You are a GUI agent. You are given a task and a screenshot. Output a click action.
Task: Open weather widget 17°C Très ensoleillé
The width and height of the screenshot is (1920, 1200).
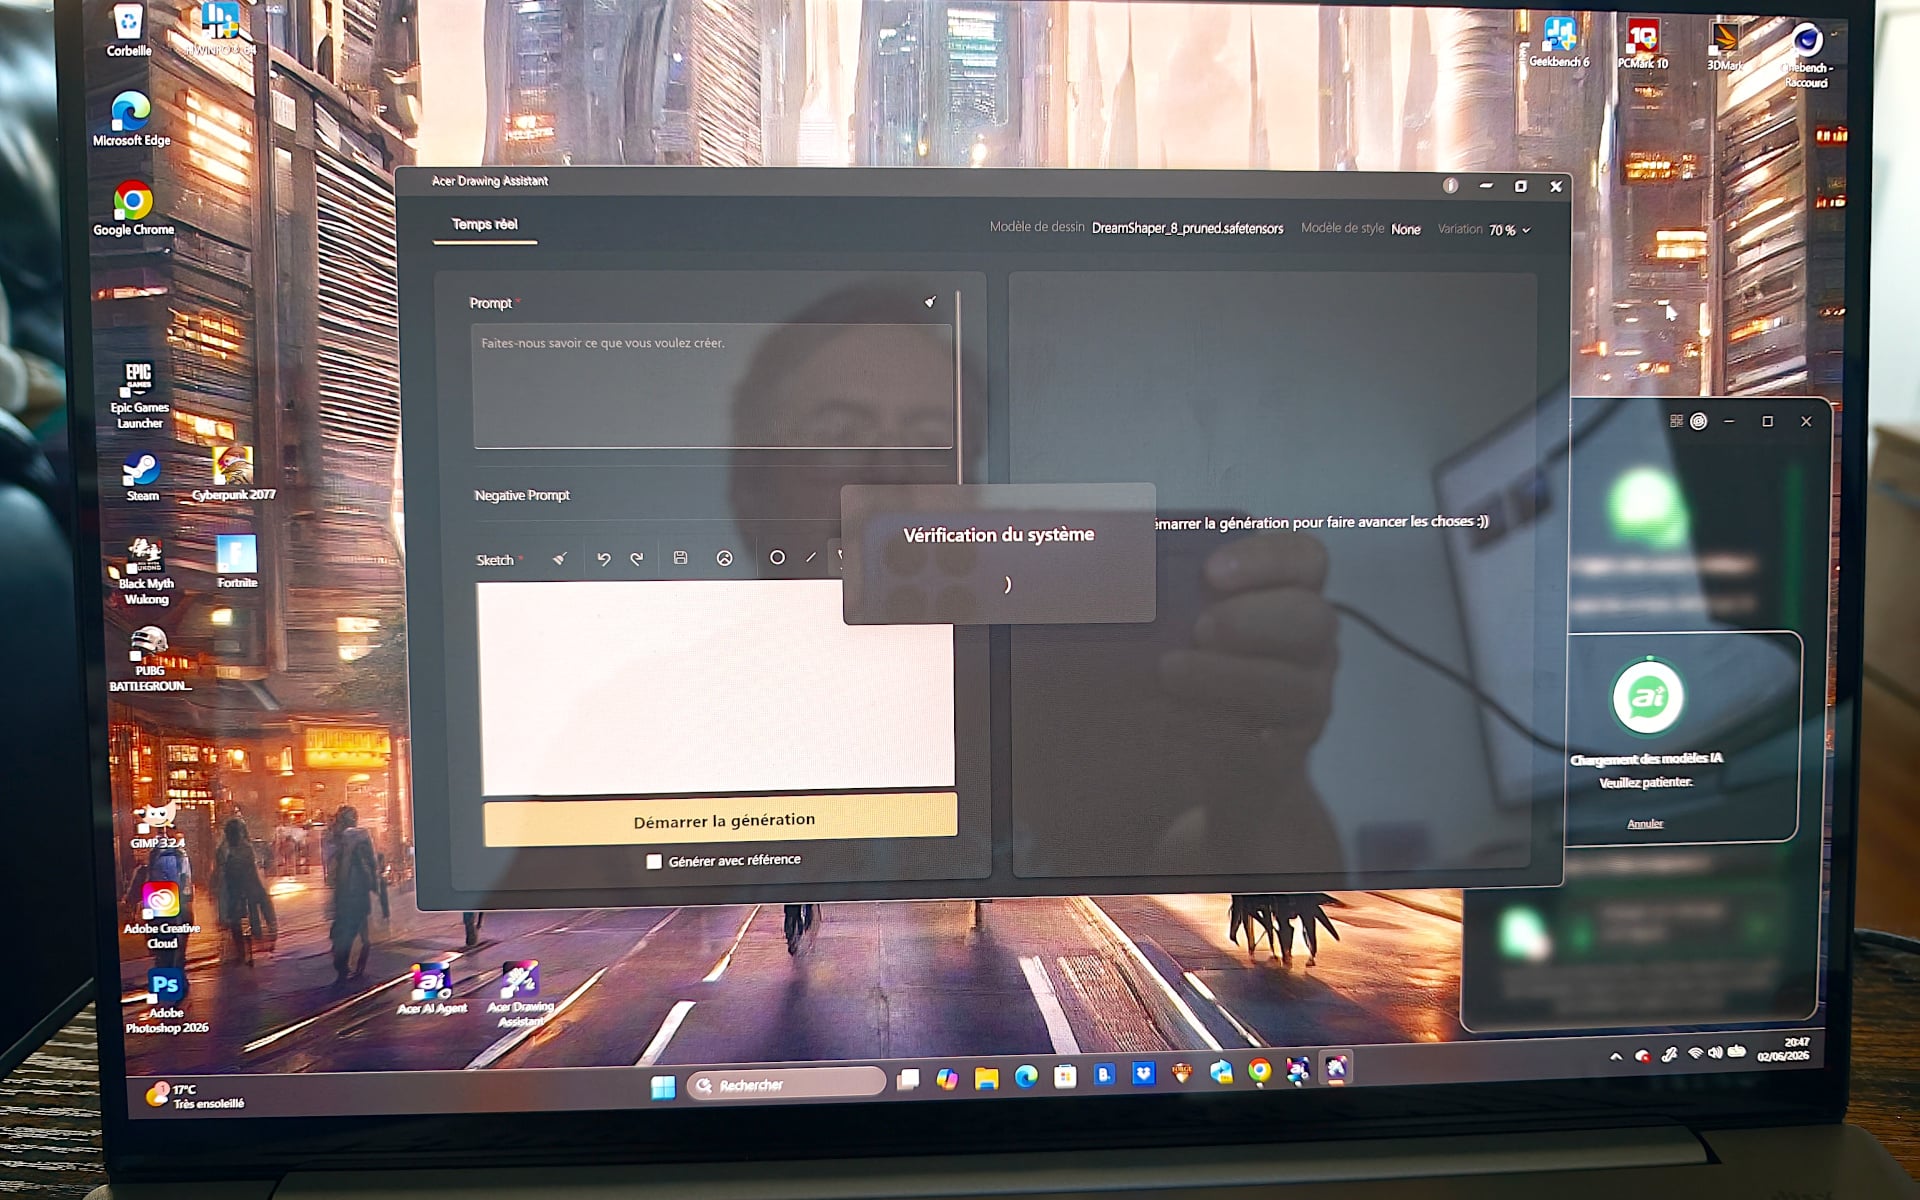[x=195, y=1096]
